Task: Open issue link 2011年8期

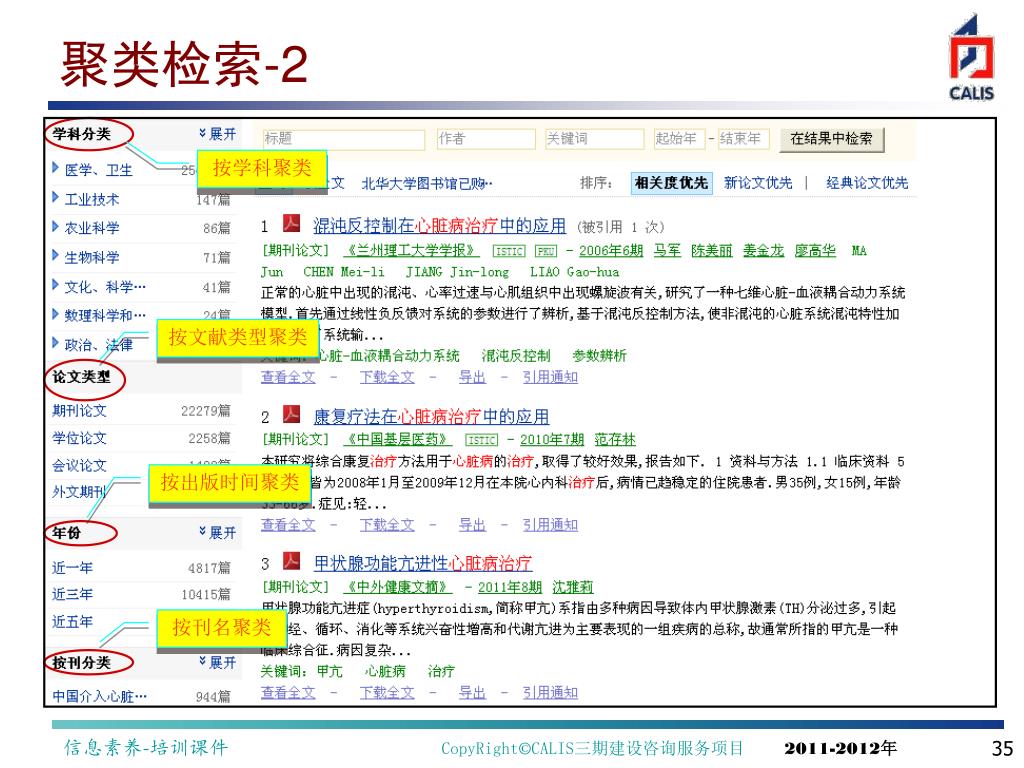Action: click(510, 587)
